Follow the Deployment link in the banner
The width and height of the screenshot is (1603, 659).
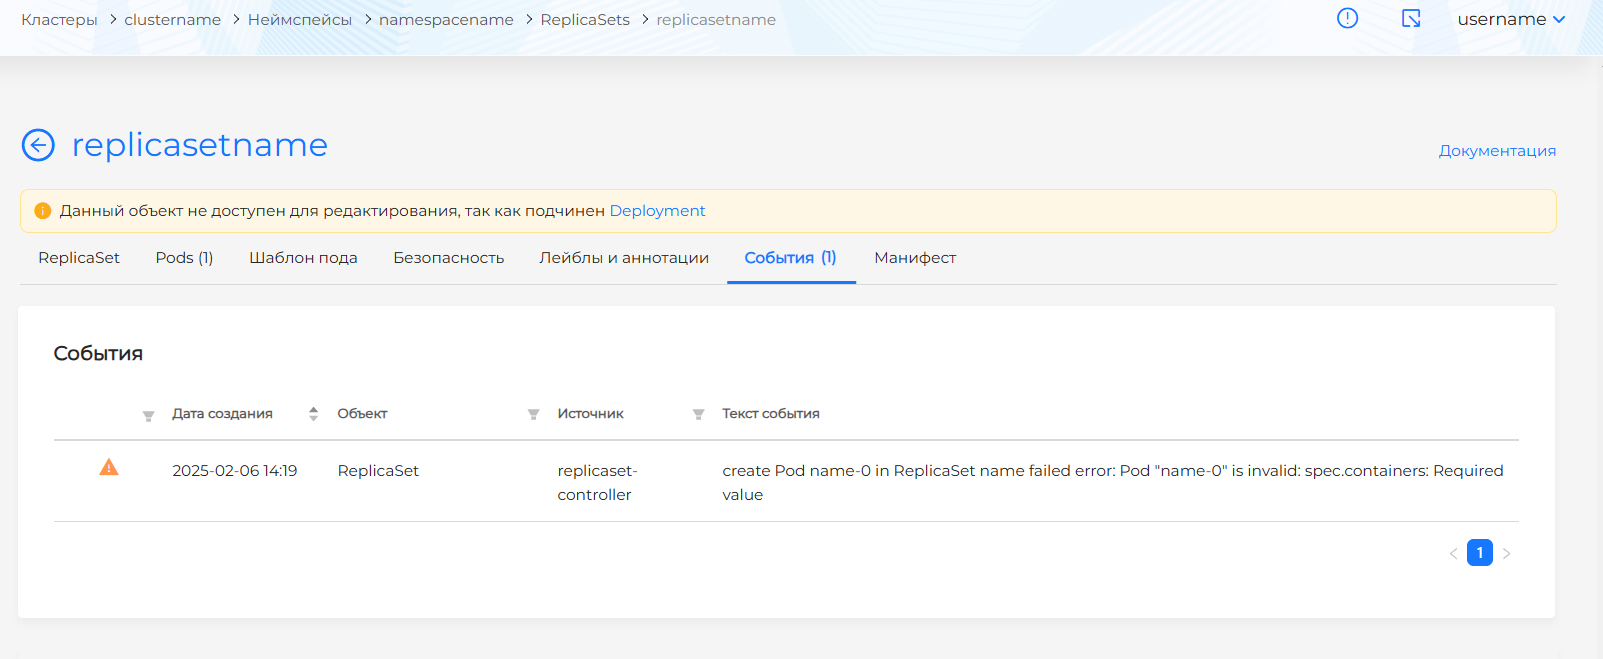click(657, 211)
